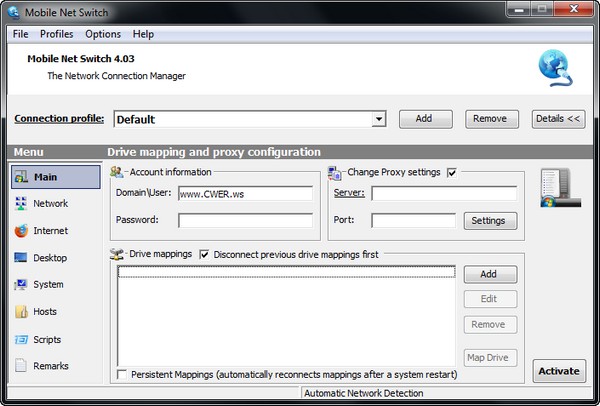Click the Drive mappings network drive icon

pos(116,254)
